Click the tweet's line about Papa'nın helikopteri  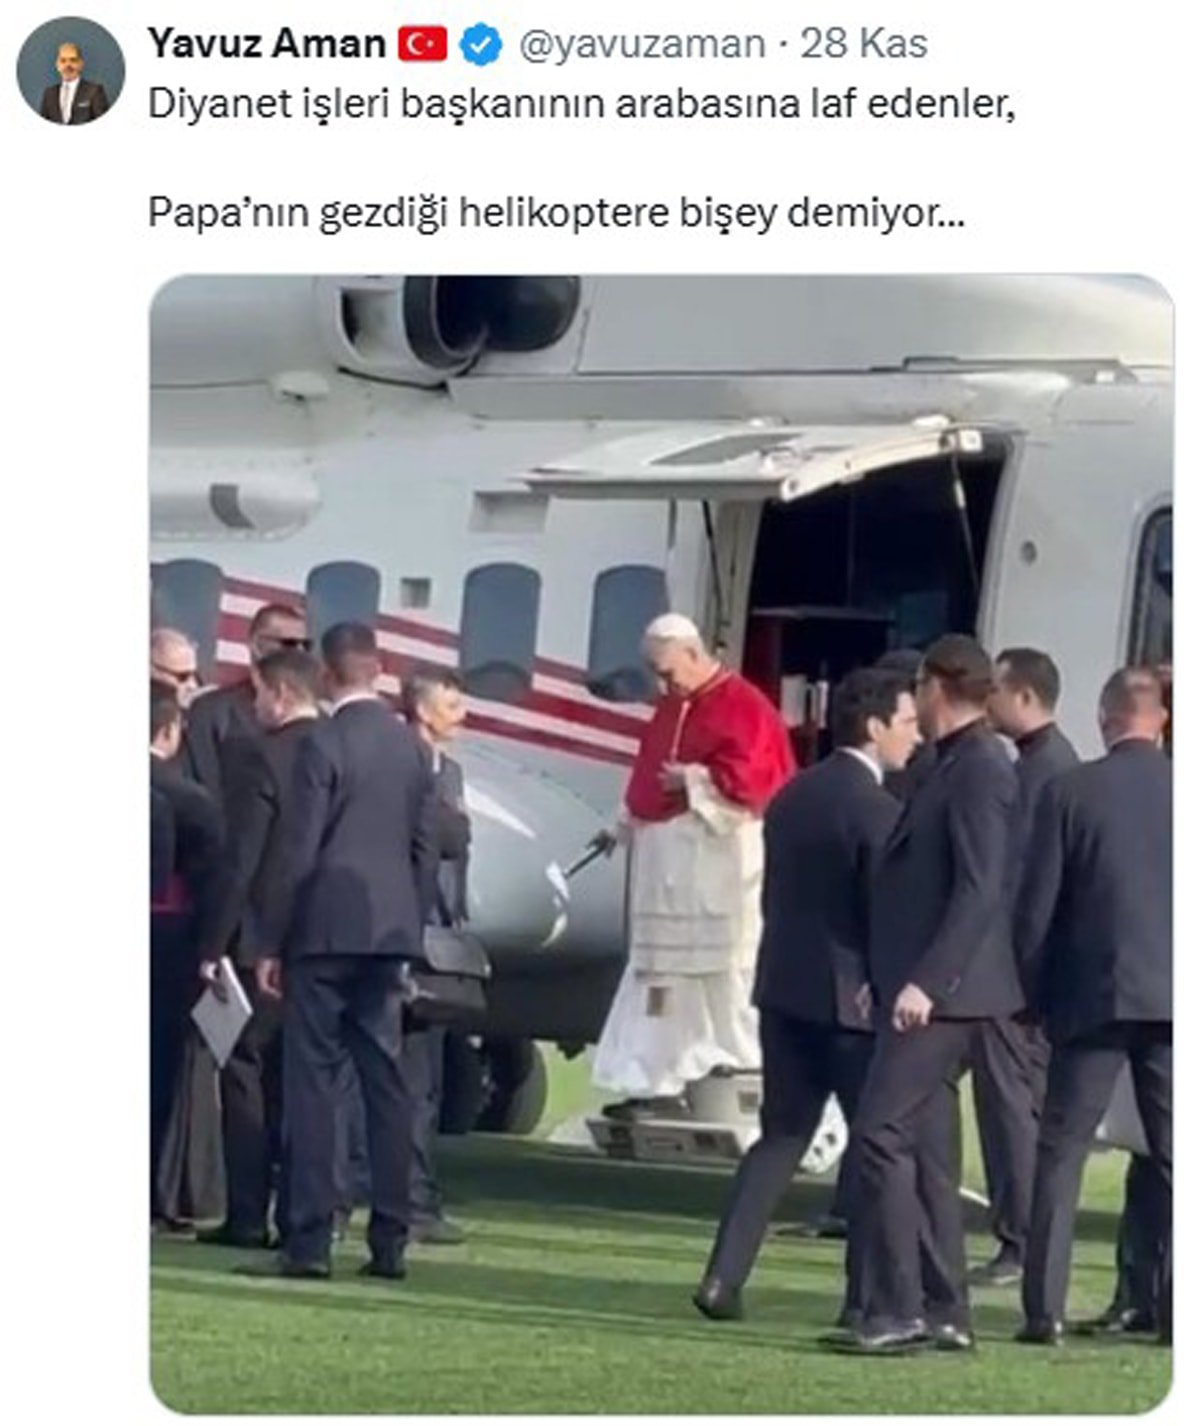coord(557,213)
